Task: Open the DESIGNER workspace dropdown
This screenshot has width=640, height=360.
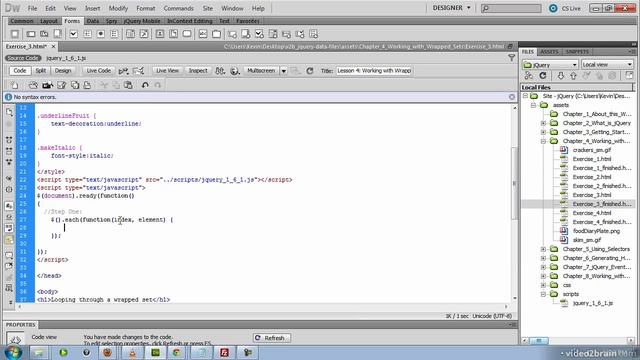Action: coord(451,8)
